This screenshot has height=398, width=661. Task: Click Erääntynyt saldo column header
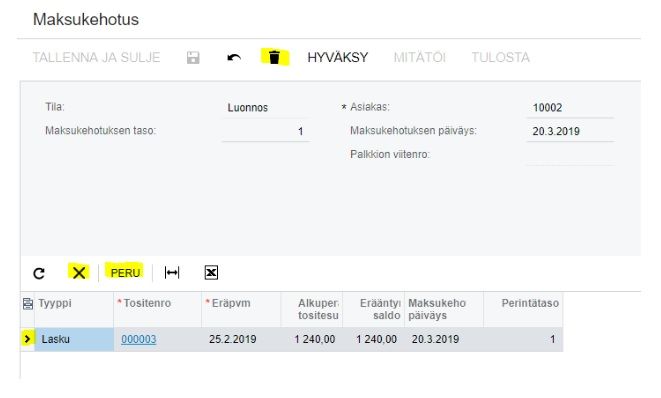[x=373, y=309]
